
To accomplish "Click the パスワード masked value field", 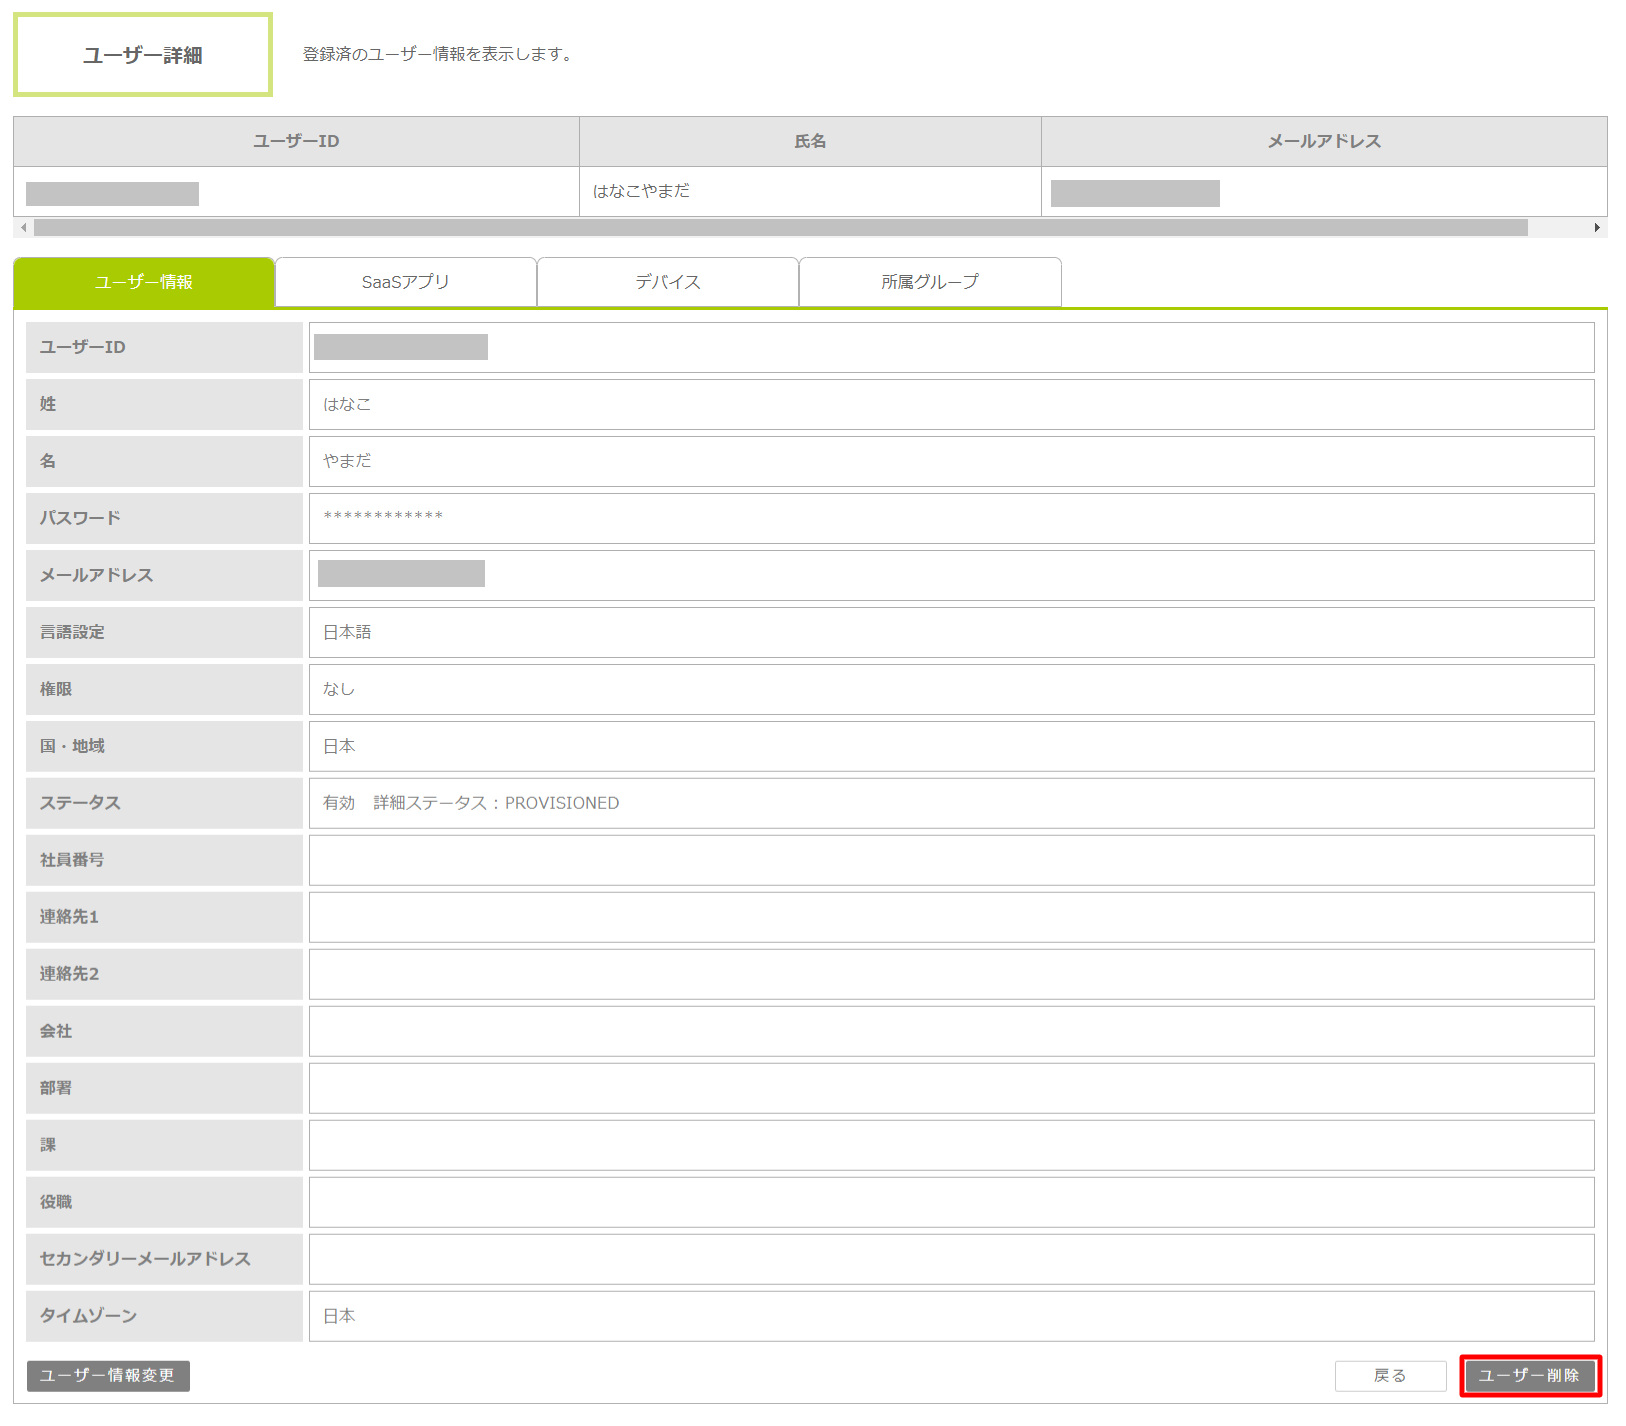I will (x=951, y=518).
